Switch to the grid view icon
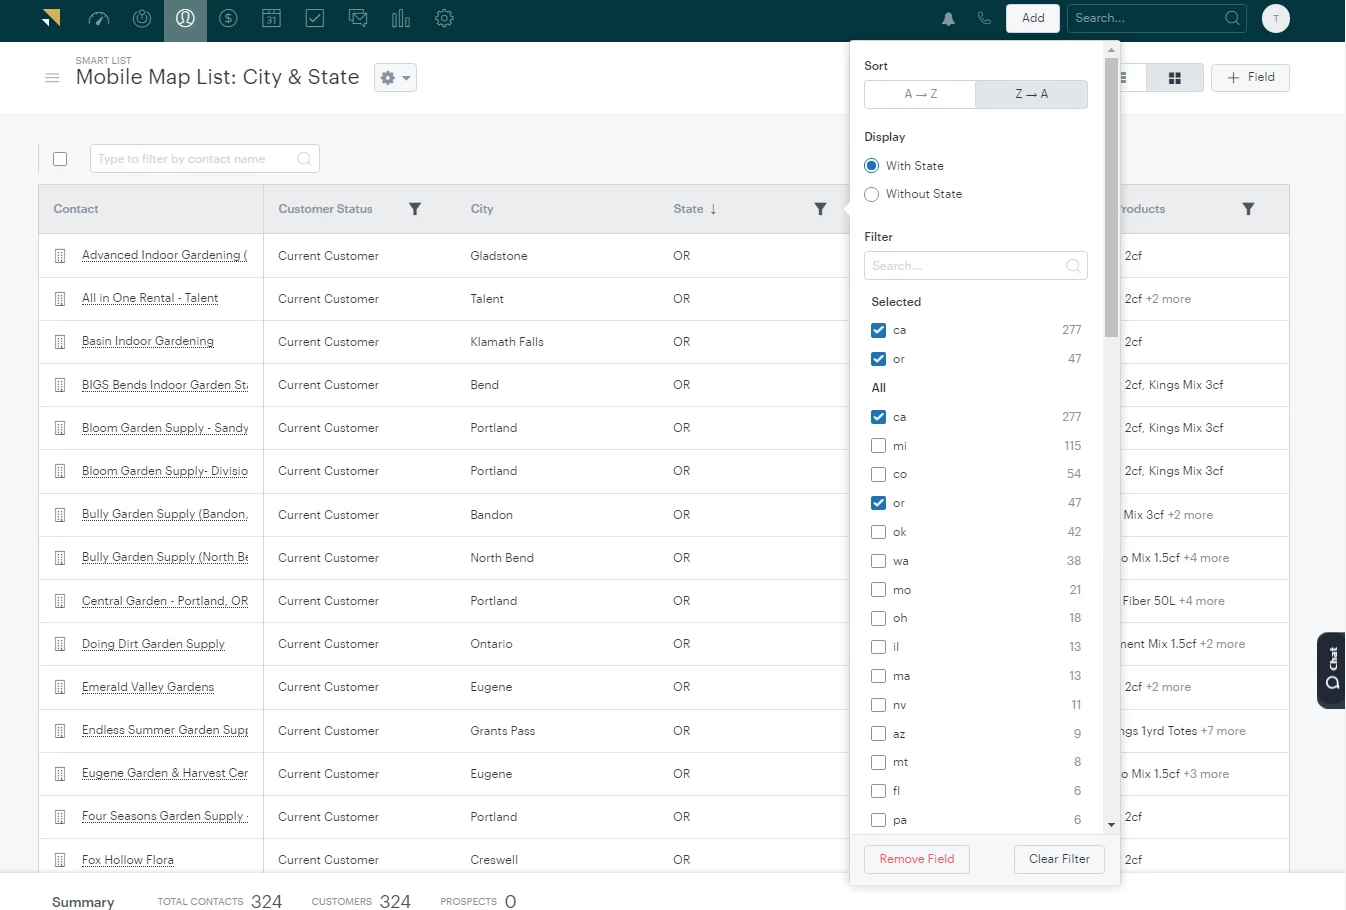The width and height of the screenshot is (1346, 910). point(1175,78)
